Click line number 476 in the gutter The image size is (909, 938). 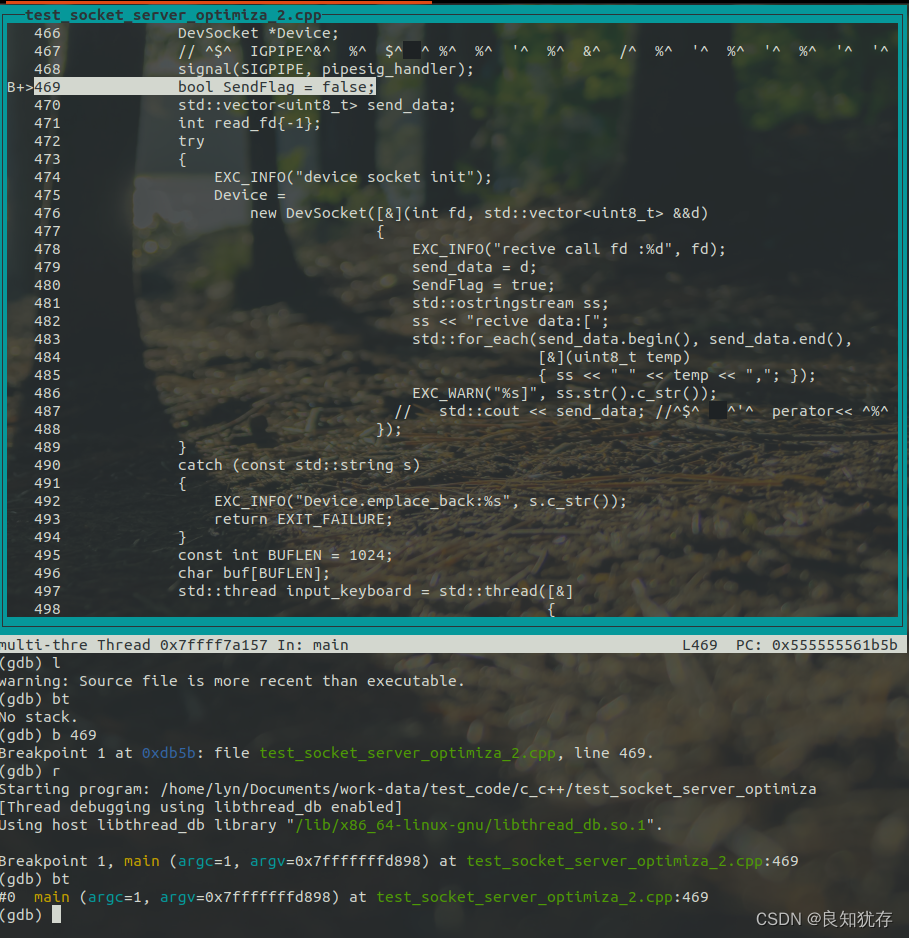pyautogui.click(x=47, y=213)
